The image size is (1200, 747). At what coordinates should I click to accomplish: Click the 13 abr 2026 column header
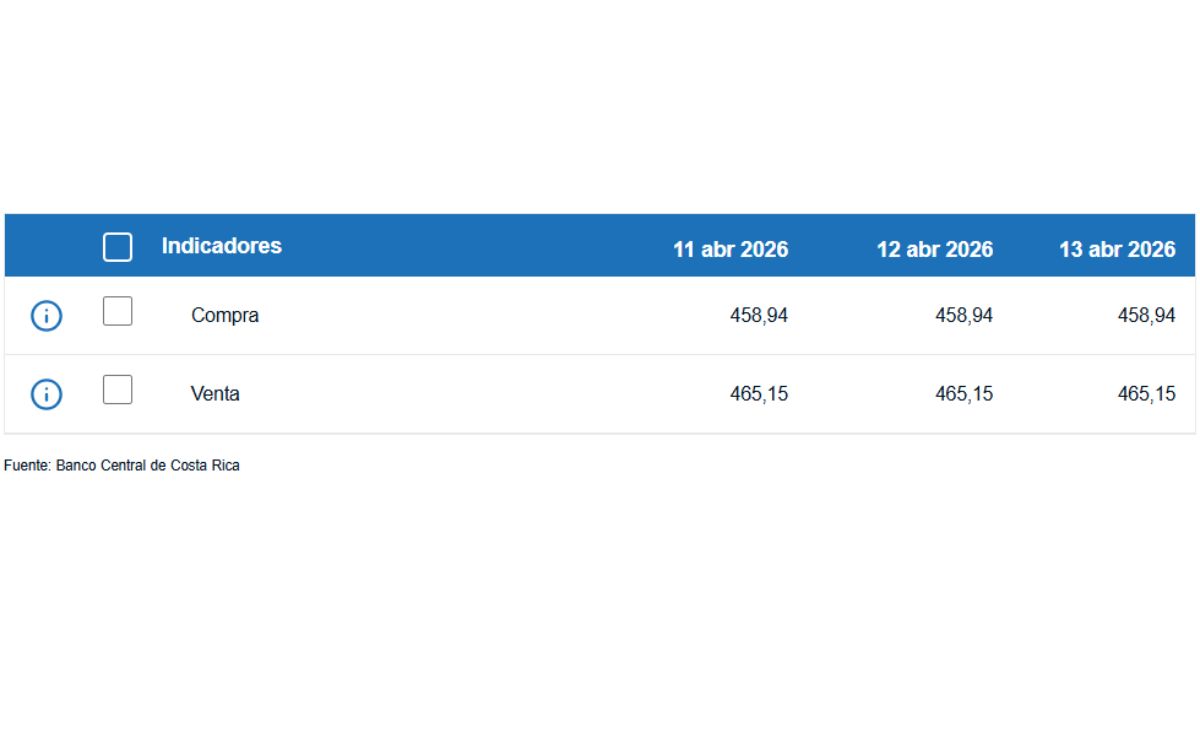(x=1120, y=250)
